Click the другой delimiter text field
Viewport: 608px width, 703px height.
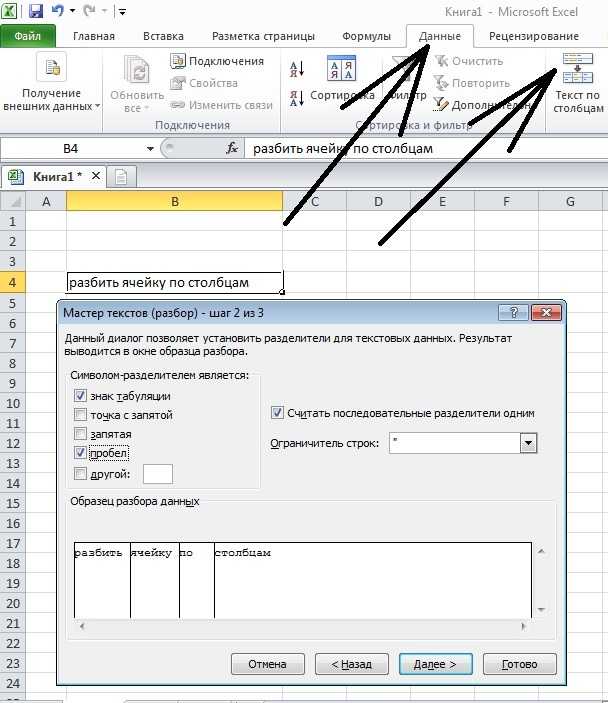point(158,474)
